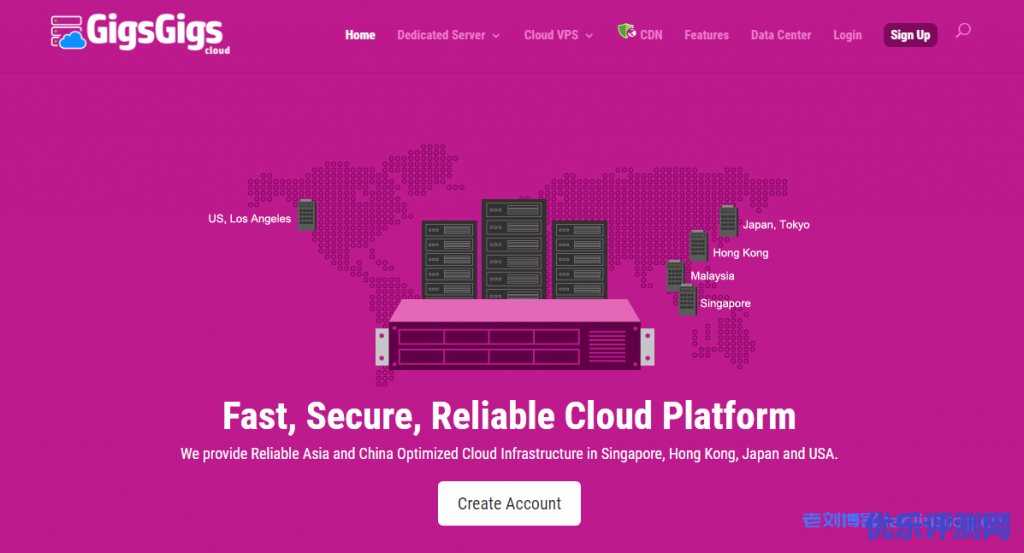This screenshot has width=1024, height=553.
Task: Open the Cloud VPS menu
Action: [x=551, y=35]
